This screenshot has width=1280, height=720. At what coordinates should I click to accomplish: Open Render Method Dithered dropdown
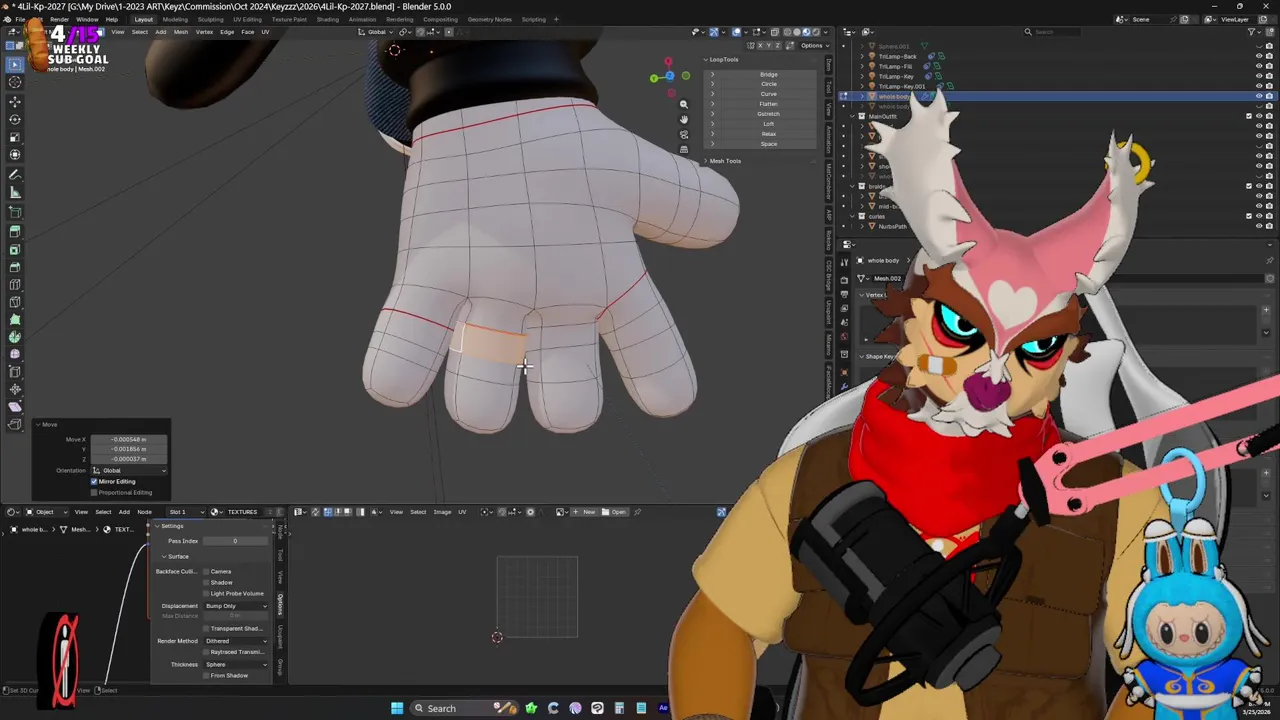pos(236,640)
